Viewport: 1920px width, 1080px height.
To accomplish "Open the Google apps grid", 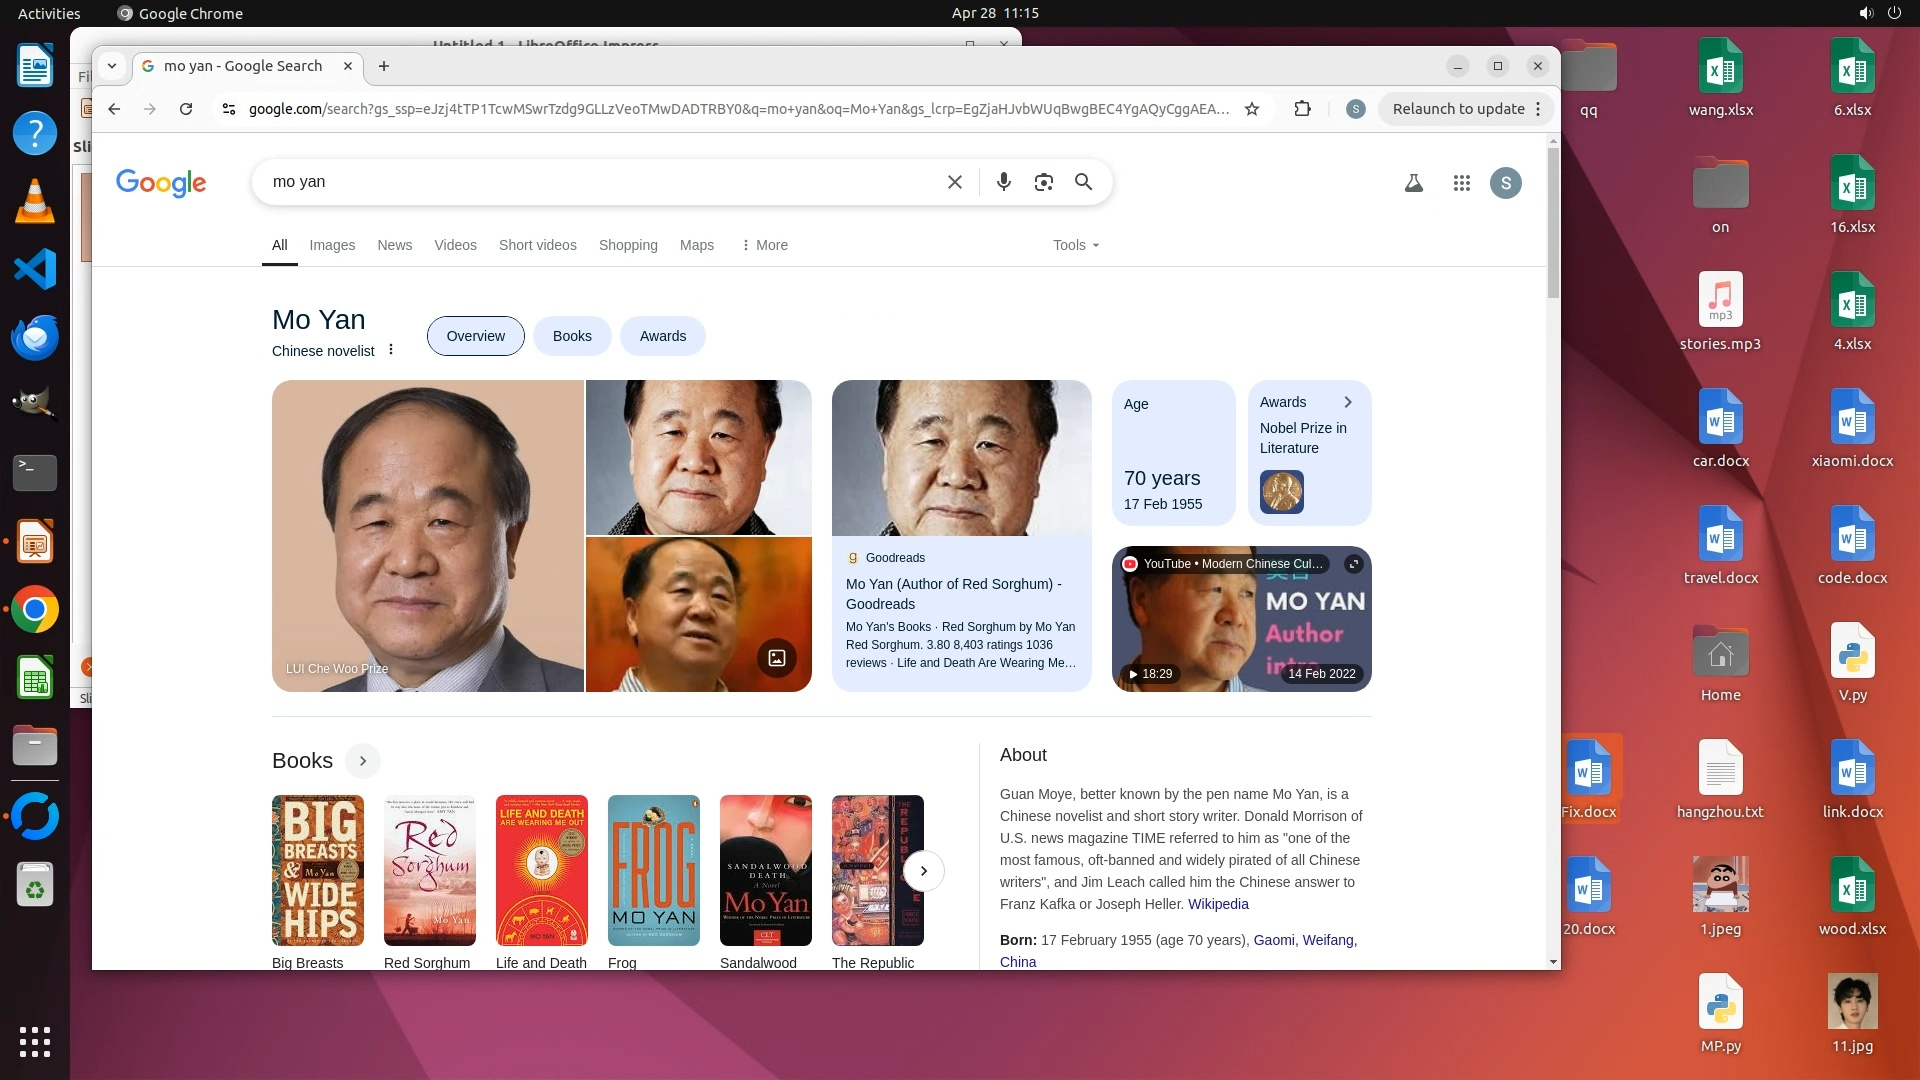I will pyautogui.click(x=1462, y=183).
